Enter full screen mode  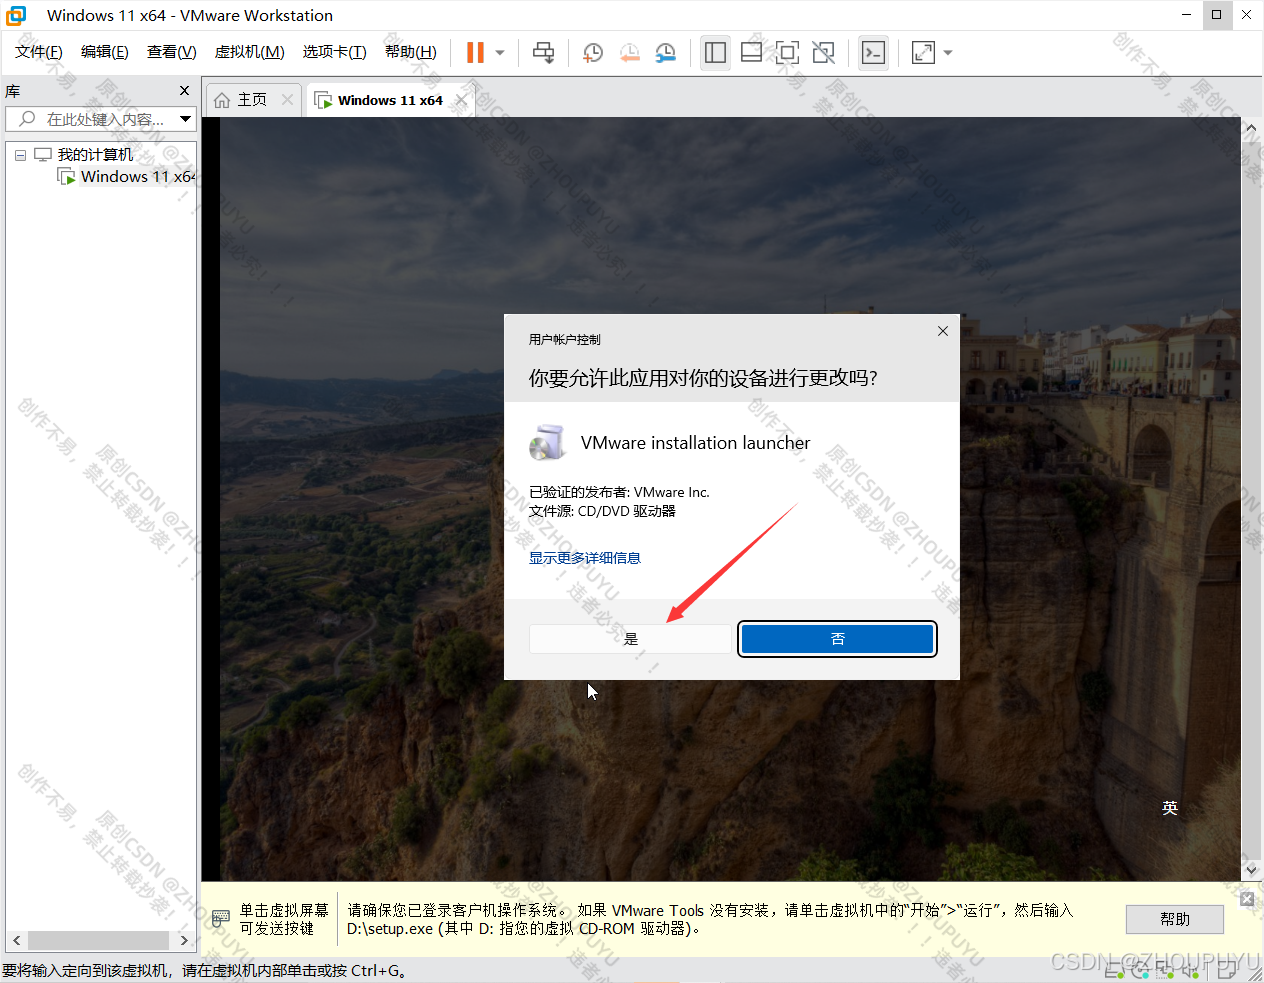coord(788,52)
